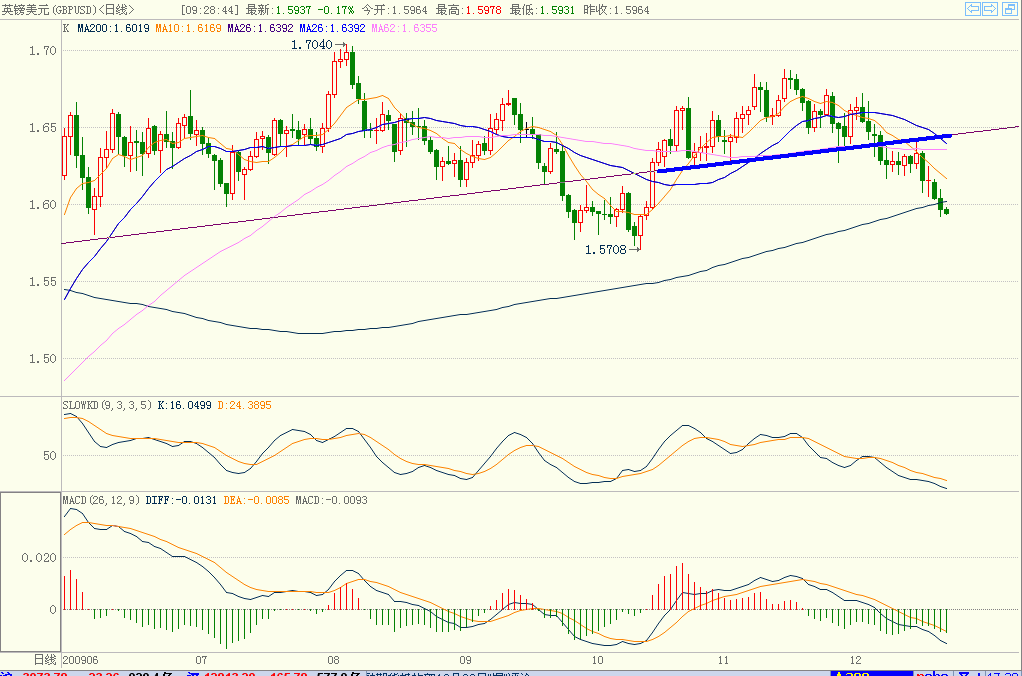
Task: Click the 昨收:1.5964 previous close value
Action: pos(616,10)
